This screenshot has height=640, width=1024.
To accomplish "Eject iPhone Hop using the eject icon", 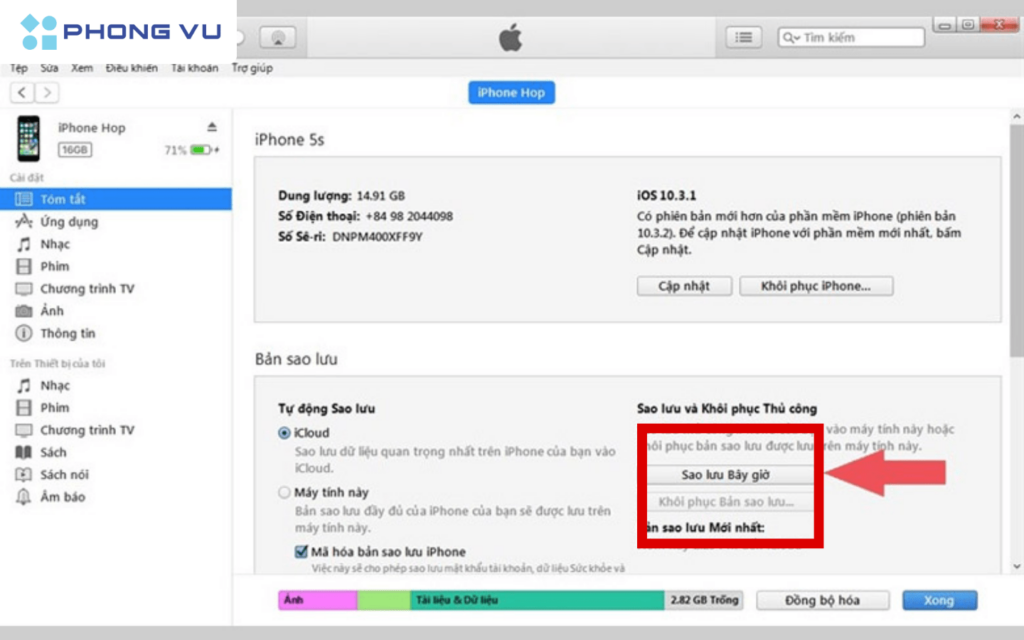I will pyautogui.click(x=212, y=127).
